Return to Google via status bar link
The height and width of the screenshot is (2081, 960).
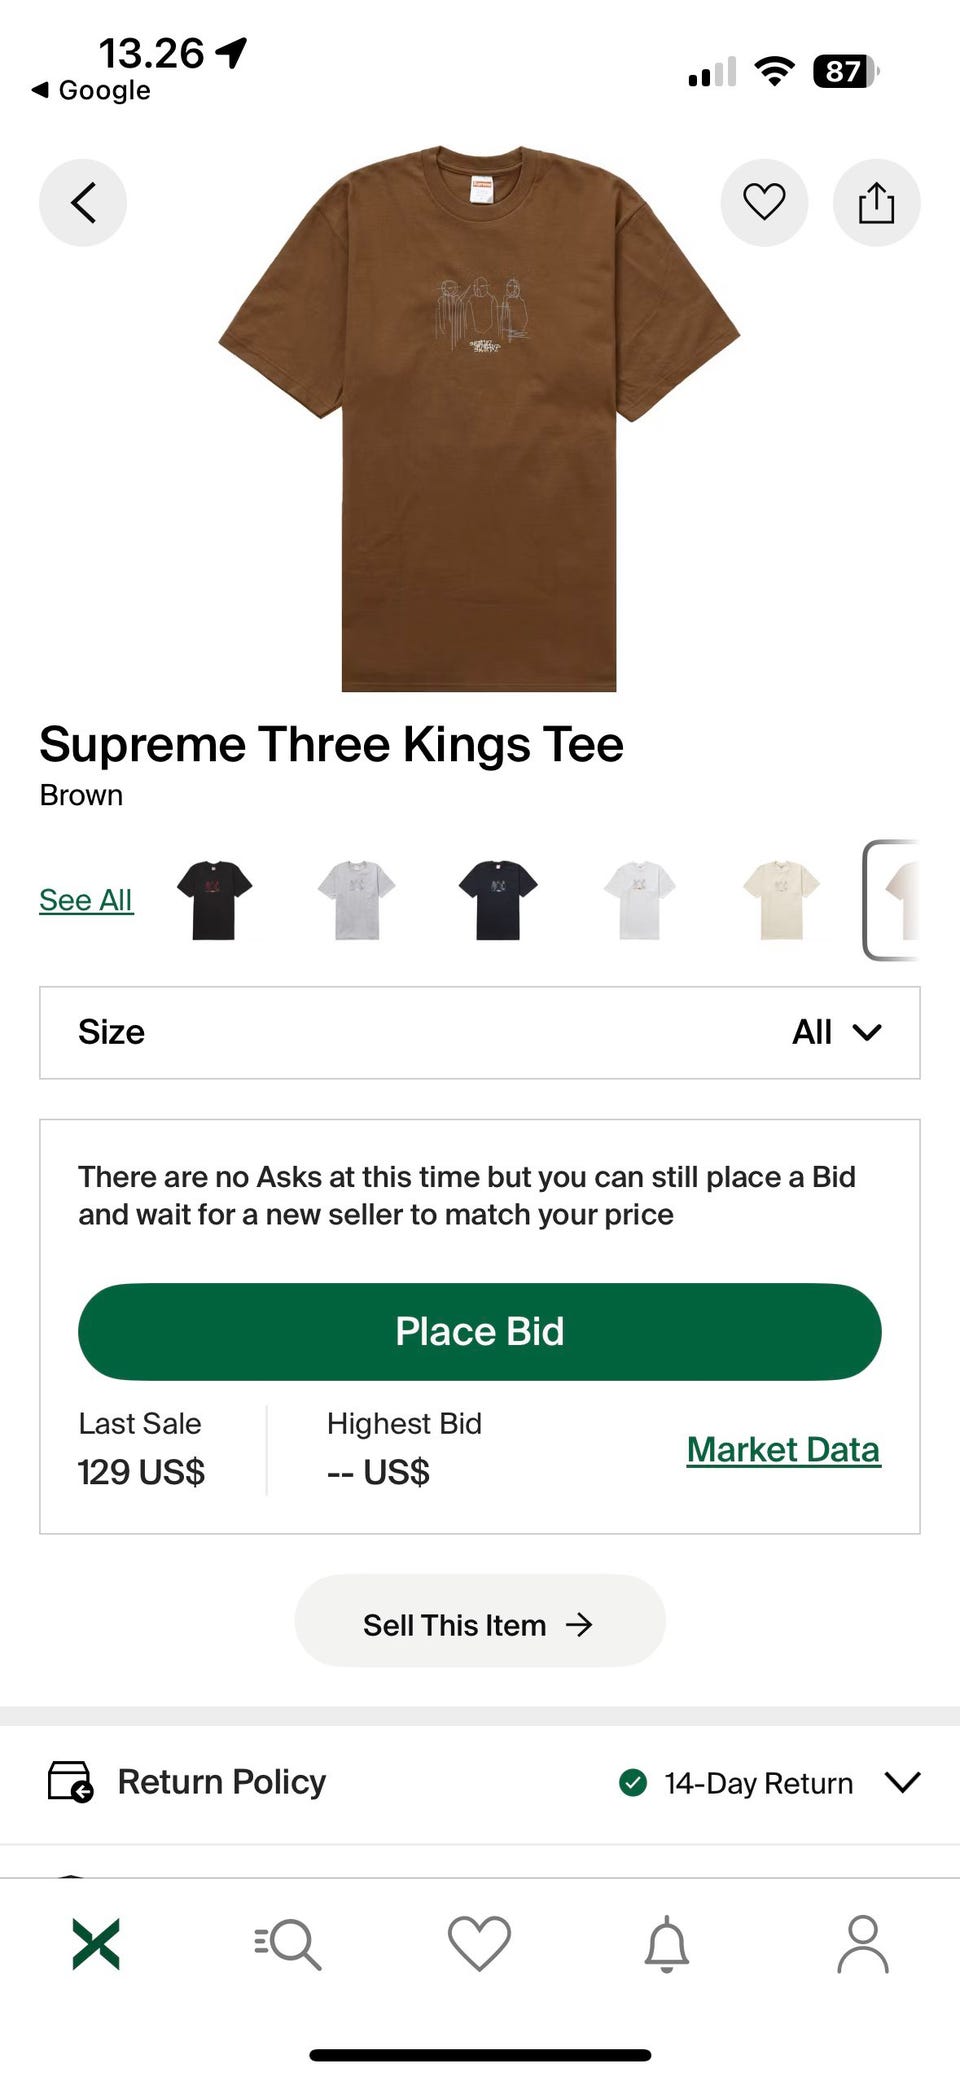(x=92, y=90)
